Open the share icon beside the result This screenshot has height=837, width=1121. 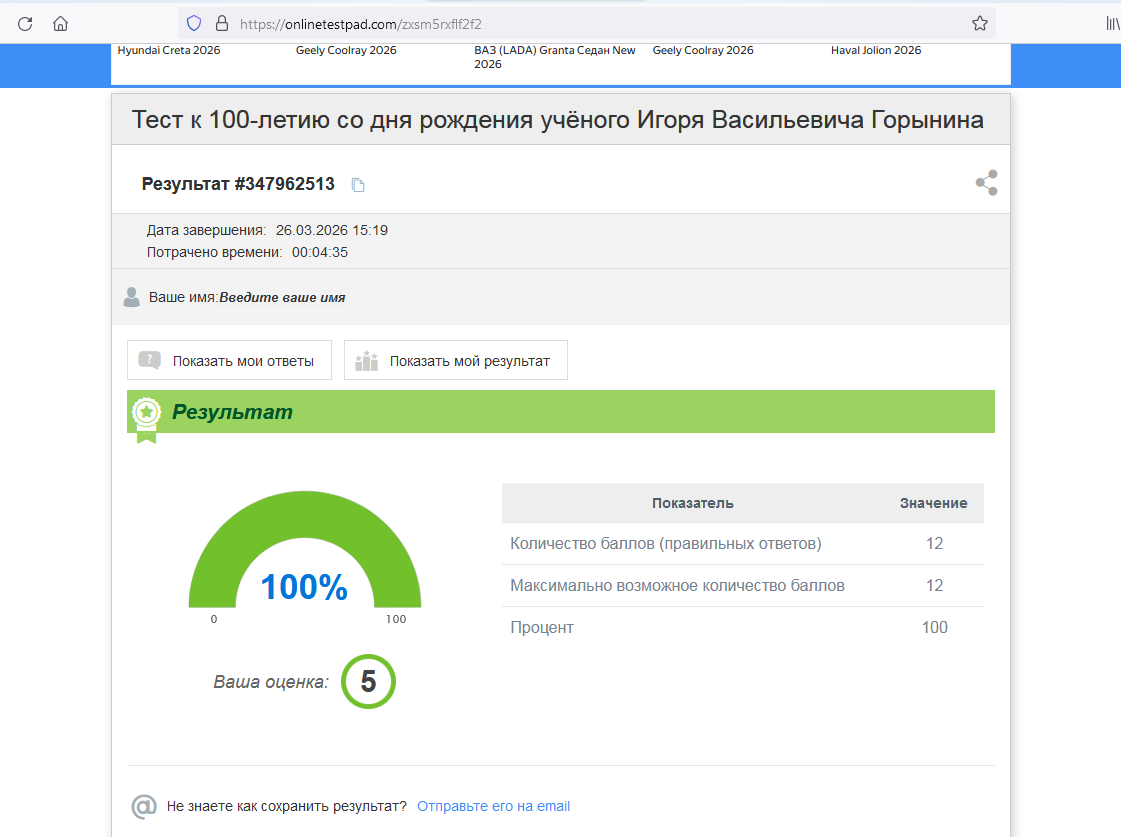[x=986, y=183]
